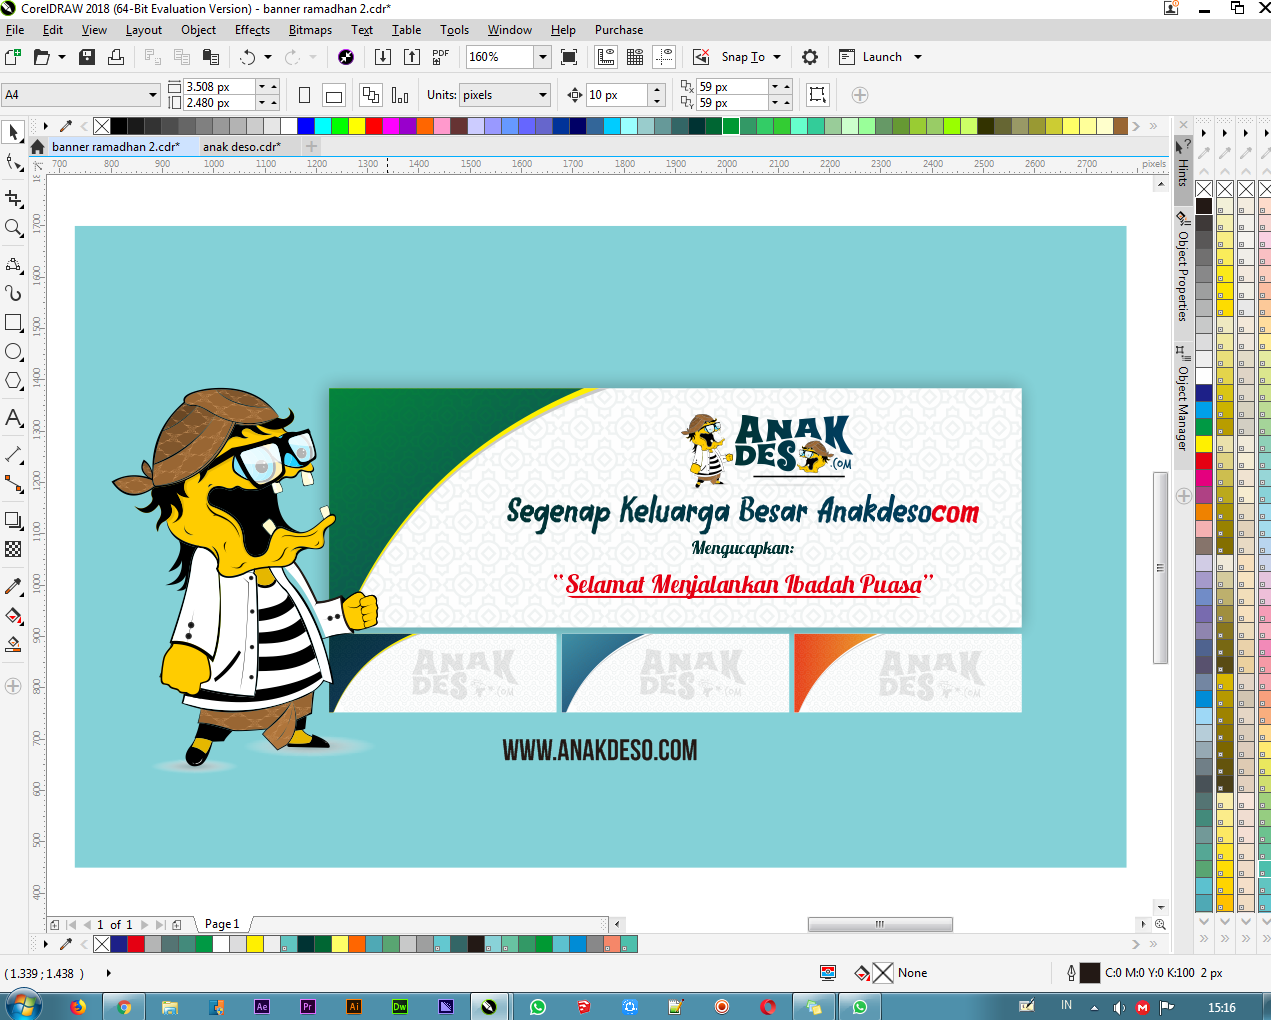Screen dimensions: 1271x1020
Task: Click the New document icon
Action: click(13, 57)
